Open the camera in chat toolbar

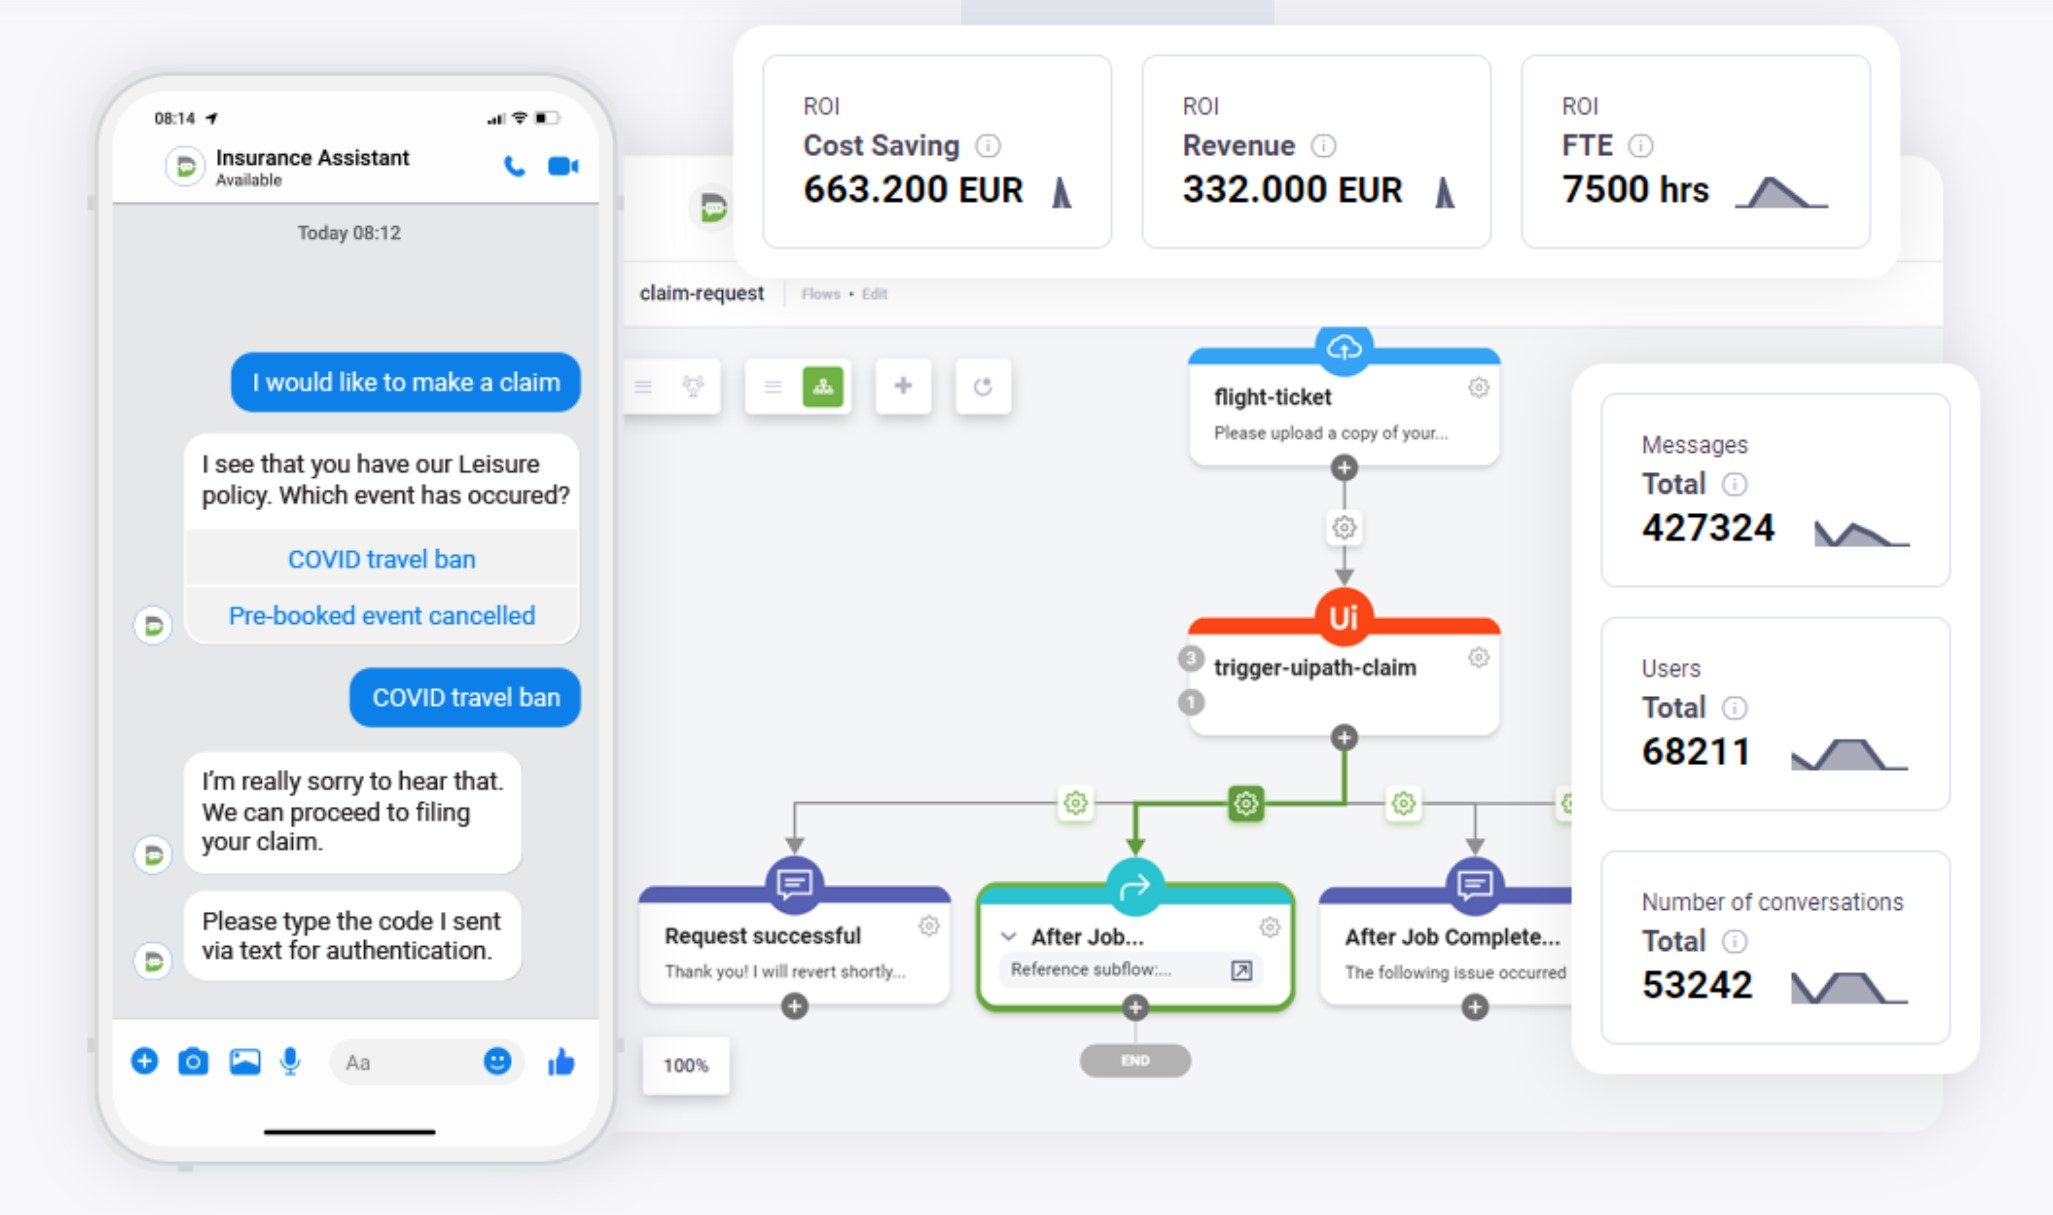pyautogui.click(x=193, y=1061)
